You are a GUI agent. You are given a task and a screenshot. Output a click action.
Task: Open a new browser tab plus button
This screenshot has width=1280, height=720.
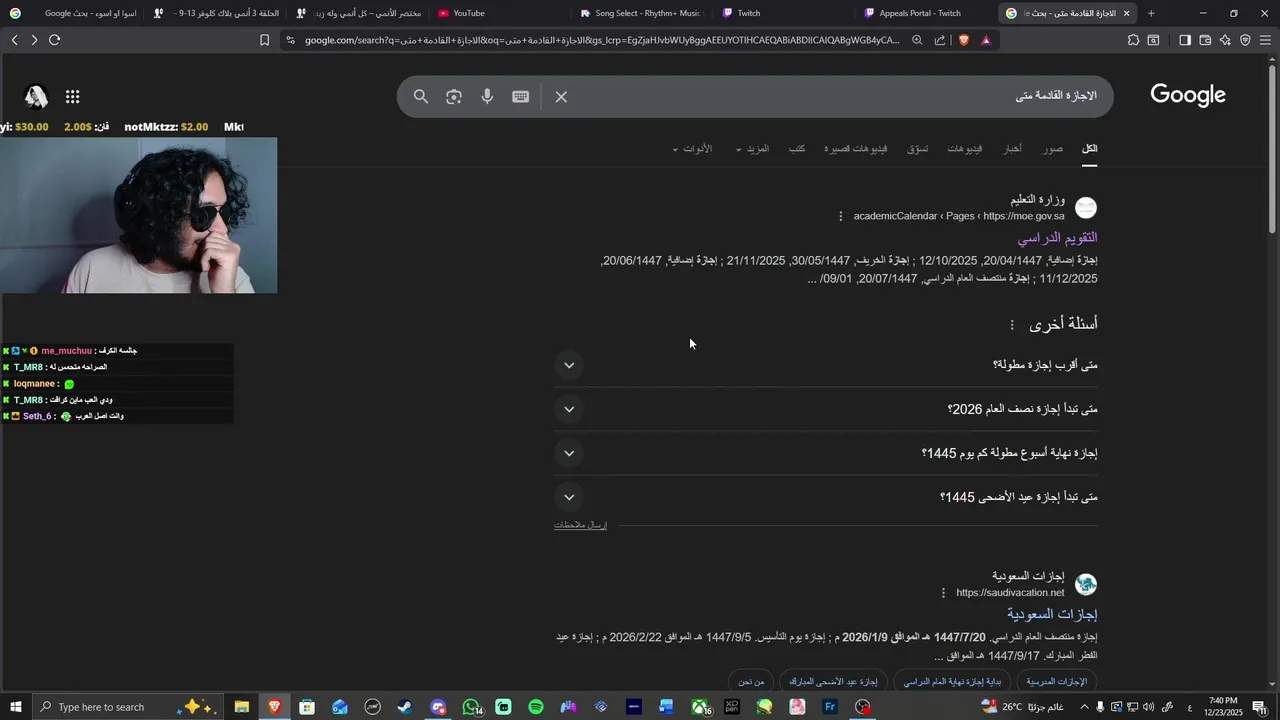(x=1151, y=13)
